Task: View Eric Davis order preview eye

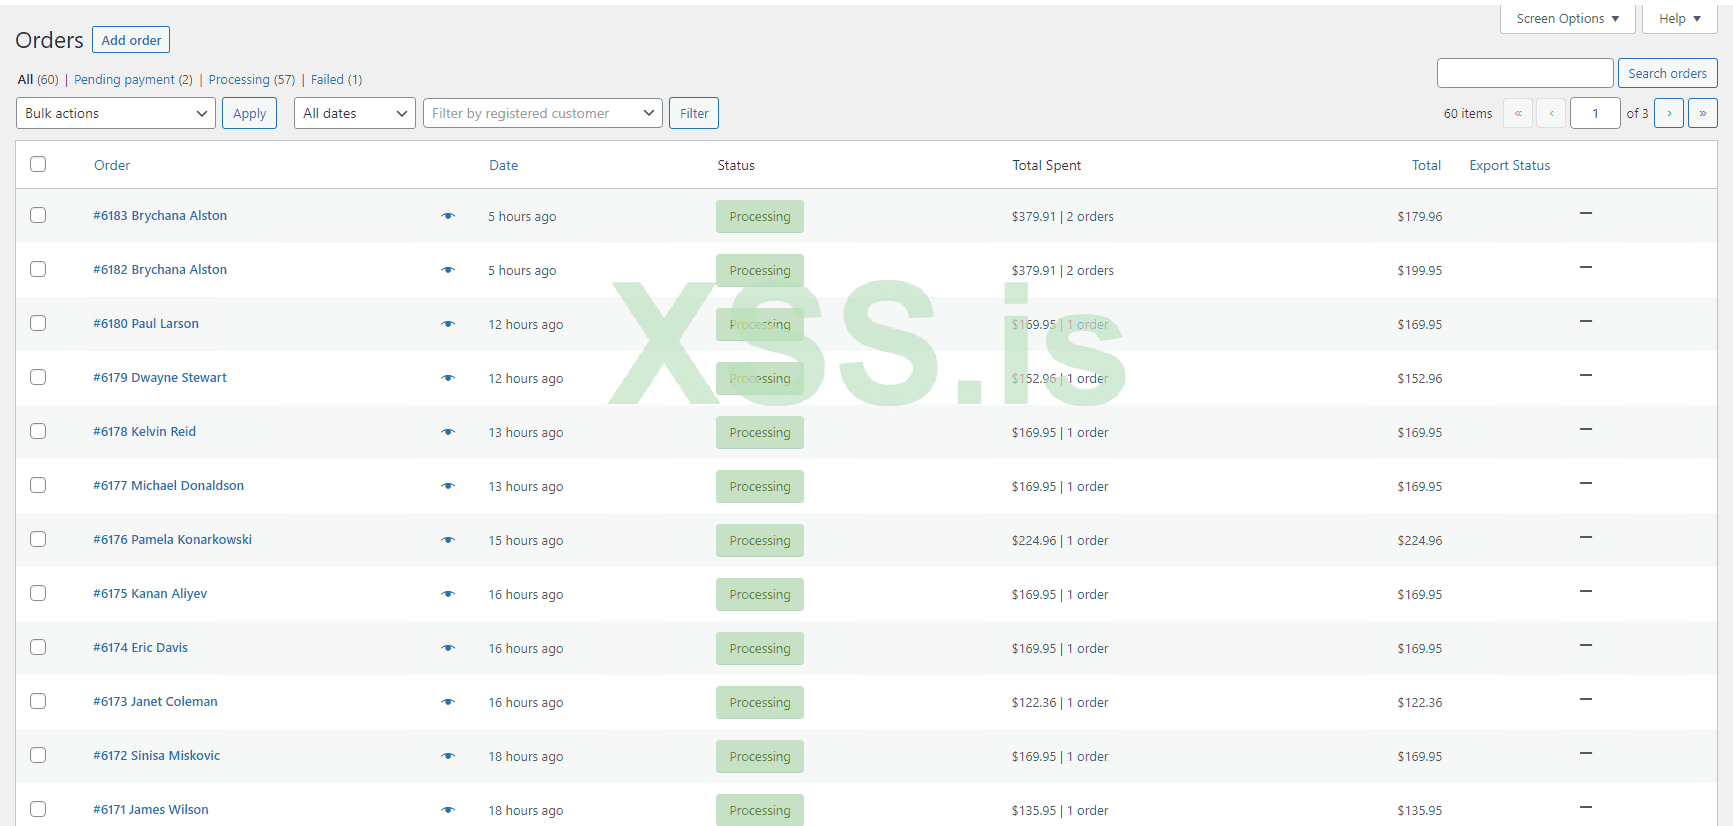Action: coord(448,648)
